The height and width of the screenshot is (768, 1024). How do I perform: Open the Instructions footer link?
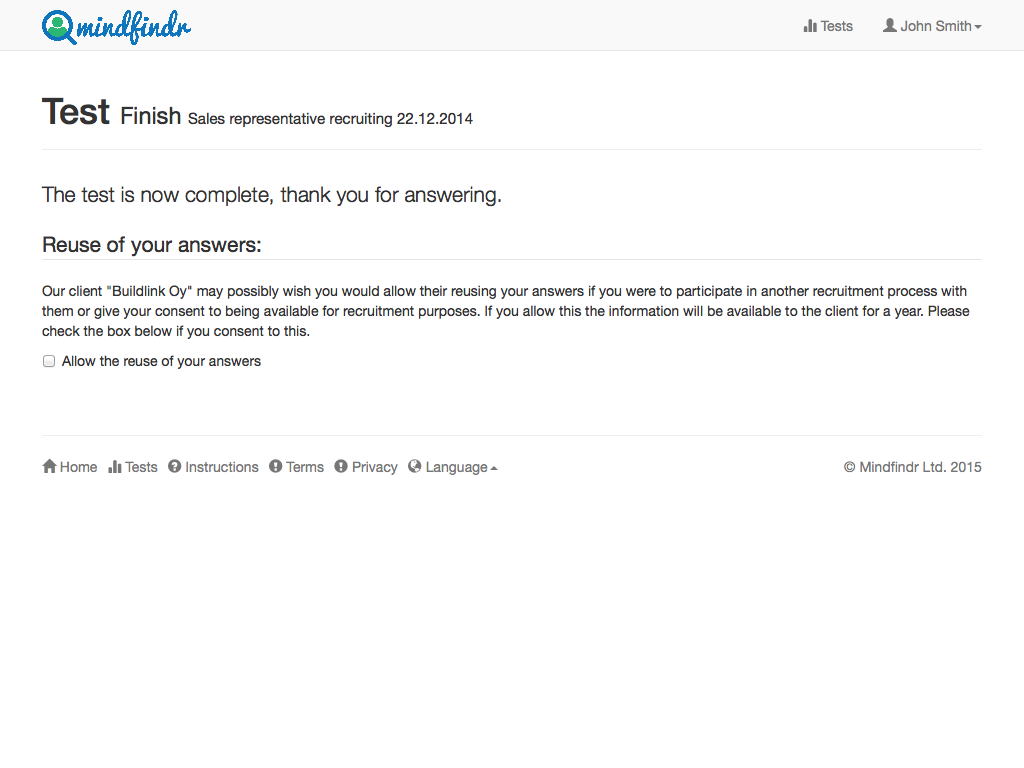[213, 467]
